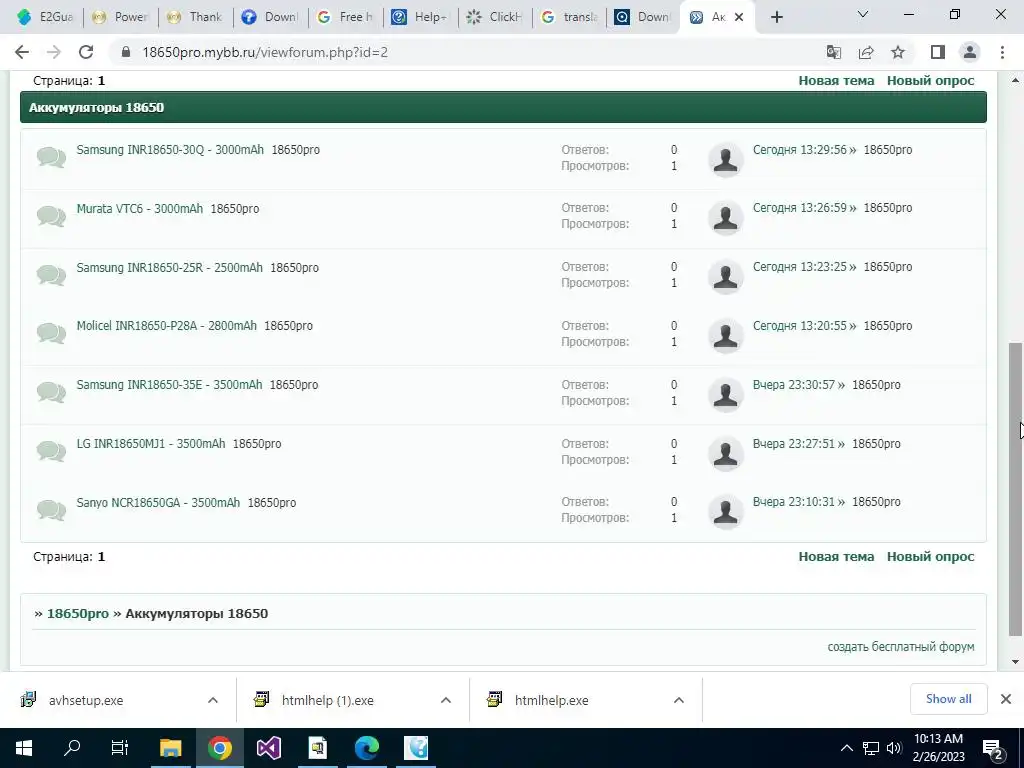Open the Molicel INR18650-P28A - 2800mAh topic
Viewport: 1024px width, 768px height.
click(x=167, y=326)
